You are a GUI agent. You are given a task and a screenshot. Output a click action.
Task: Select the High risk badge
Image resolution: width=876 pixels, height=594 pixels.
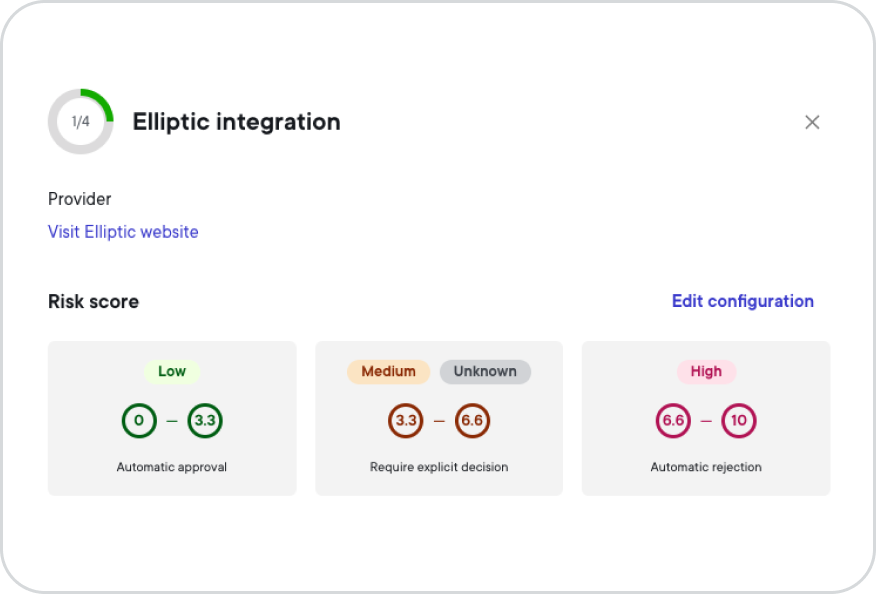click(x=706, y=372)
